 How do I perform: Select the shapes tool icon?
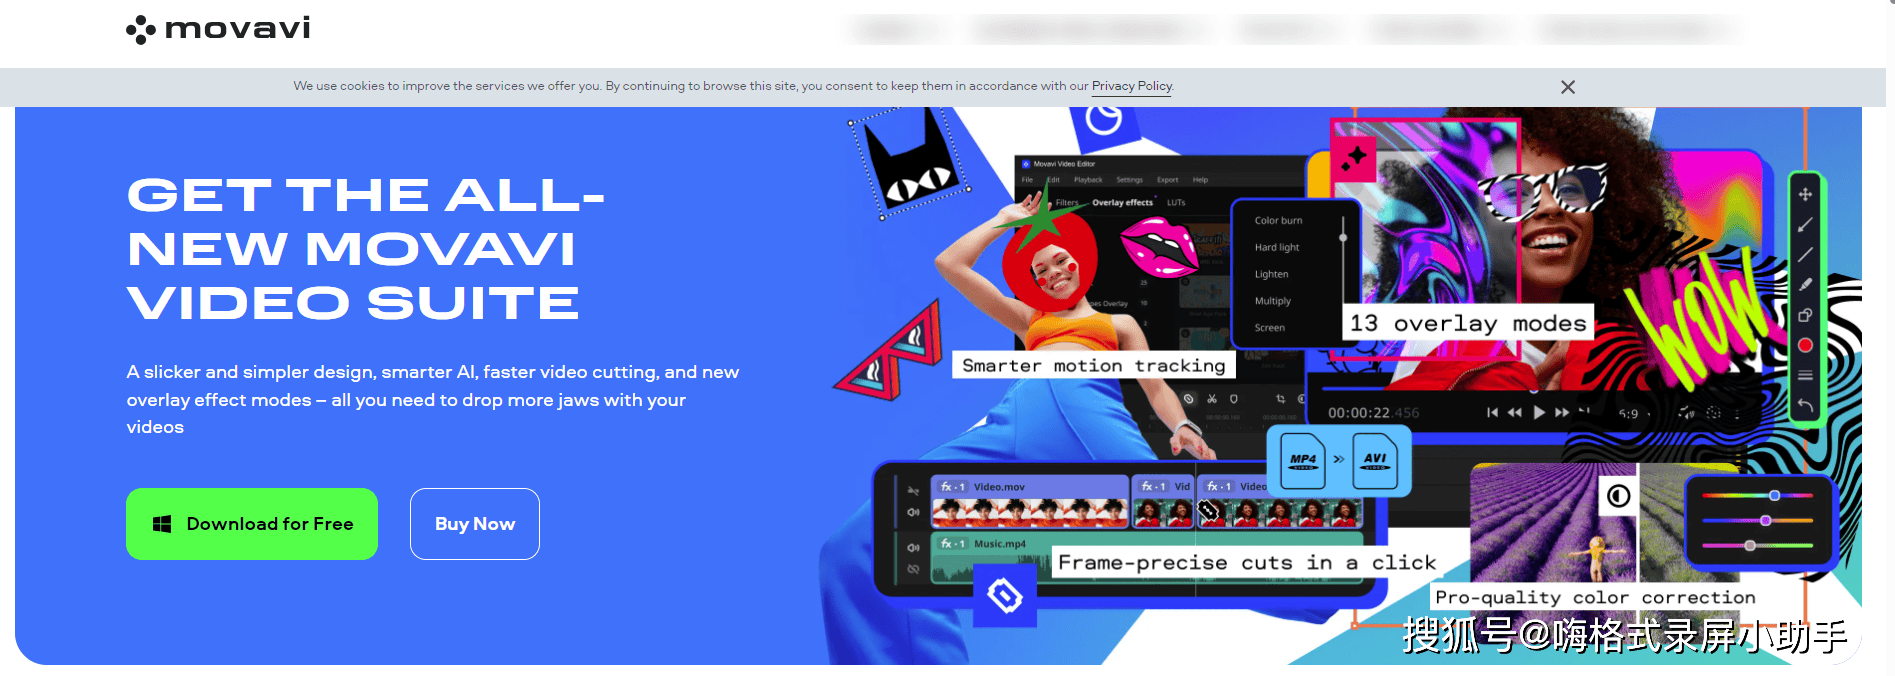point(1805,315)
